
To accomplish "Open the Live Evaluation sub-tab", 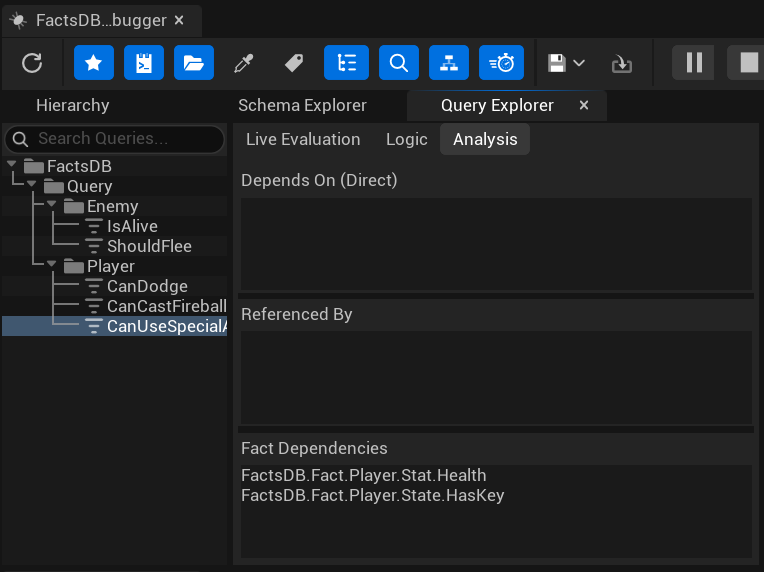I will (303, 139).
